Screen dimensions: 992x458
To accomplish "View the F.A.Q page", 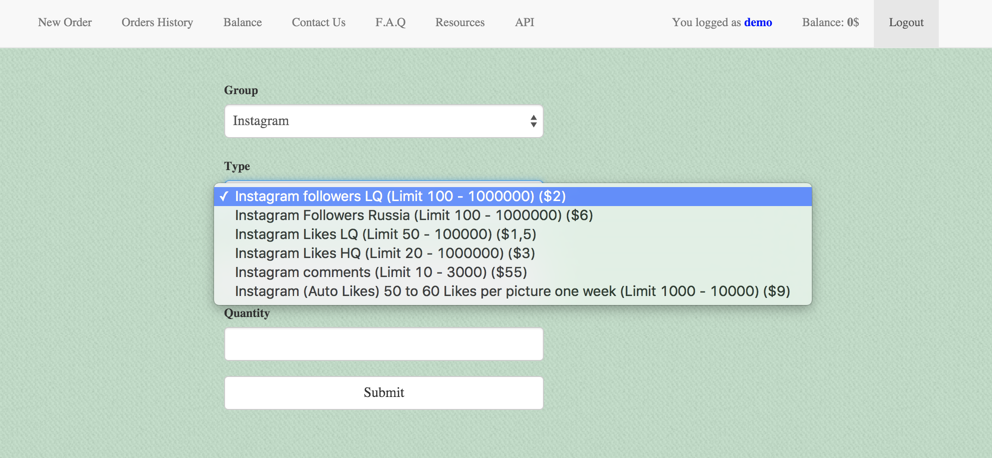I will pos(390,23).
